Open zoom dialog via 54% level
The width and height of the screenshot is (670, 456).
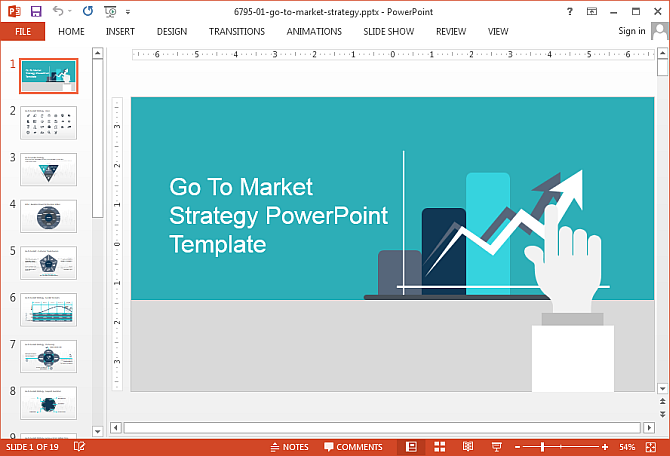(x=627, y=447)
